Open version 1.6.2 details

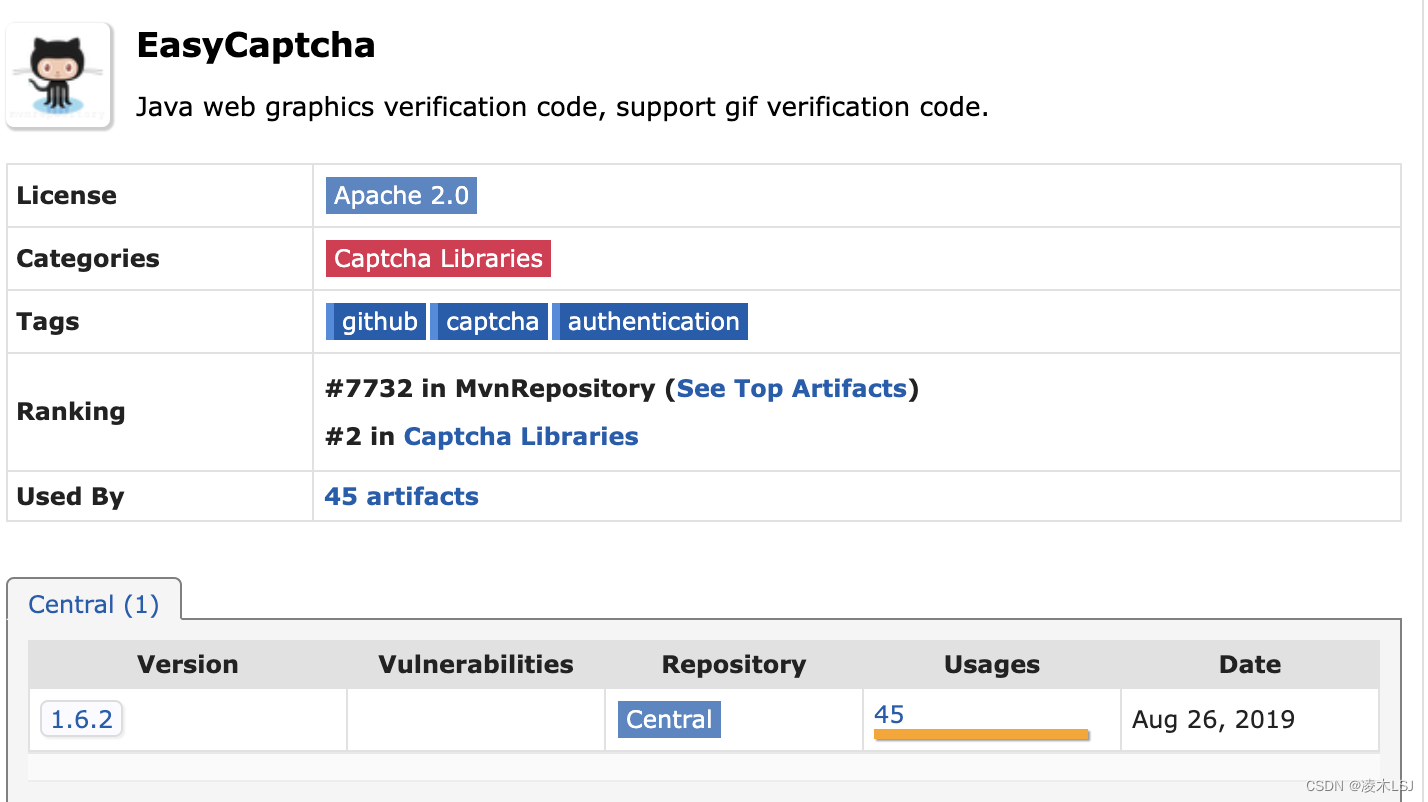coord(80,719)
